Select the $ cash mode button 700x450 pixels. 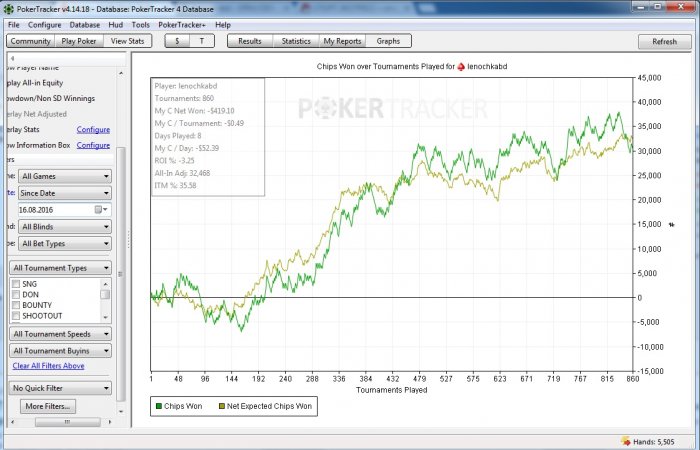(177, 41)
